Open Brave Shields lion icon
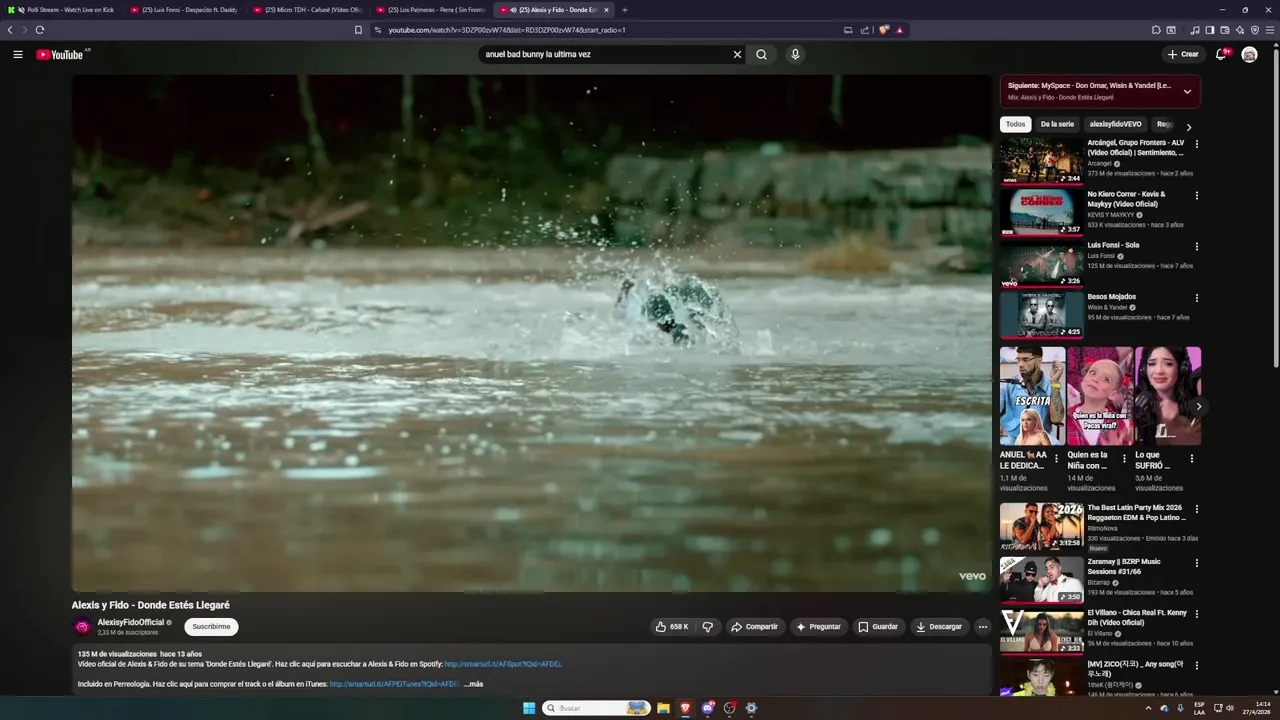The width and height of the screenshot is (1280, 720). coord(884,30)
